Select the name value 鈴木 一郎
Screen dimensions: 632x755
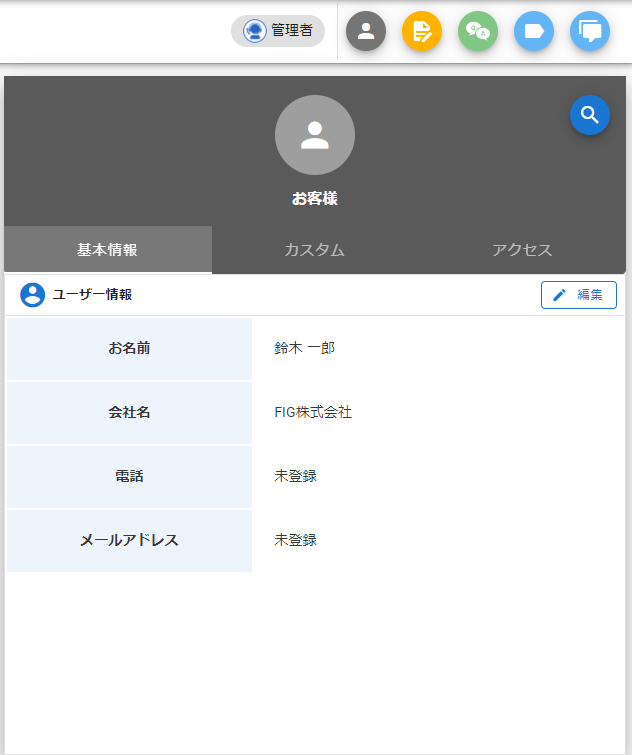305,348
